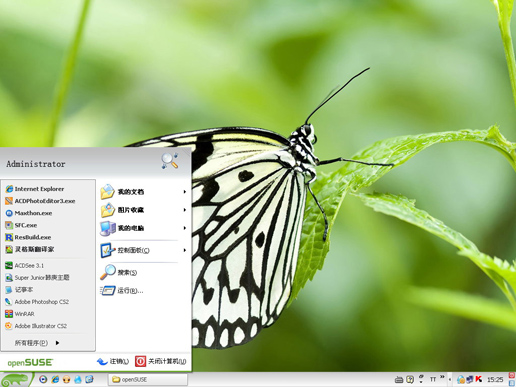Launch WinRAR from recent programs
Screen dimensions: 516x387
point(20,314)
